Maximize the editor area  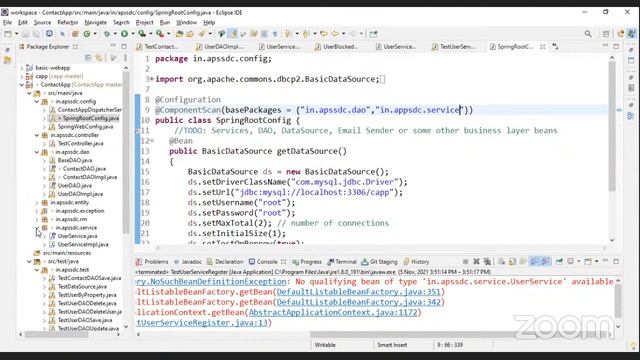(616, 47)
